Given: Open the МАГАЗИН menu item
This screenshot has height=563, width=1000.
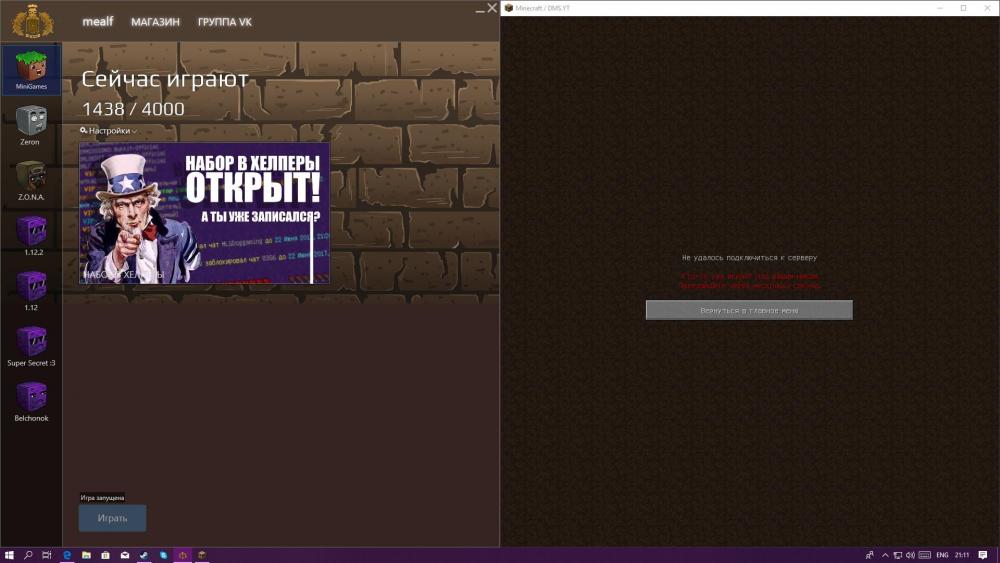Looking at the screenshot, I should 155,22.
